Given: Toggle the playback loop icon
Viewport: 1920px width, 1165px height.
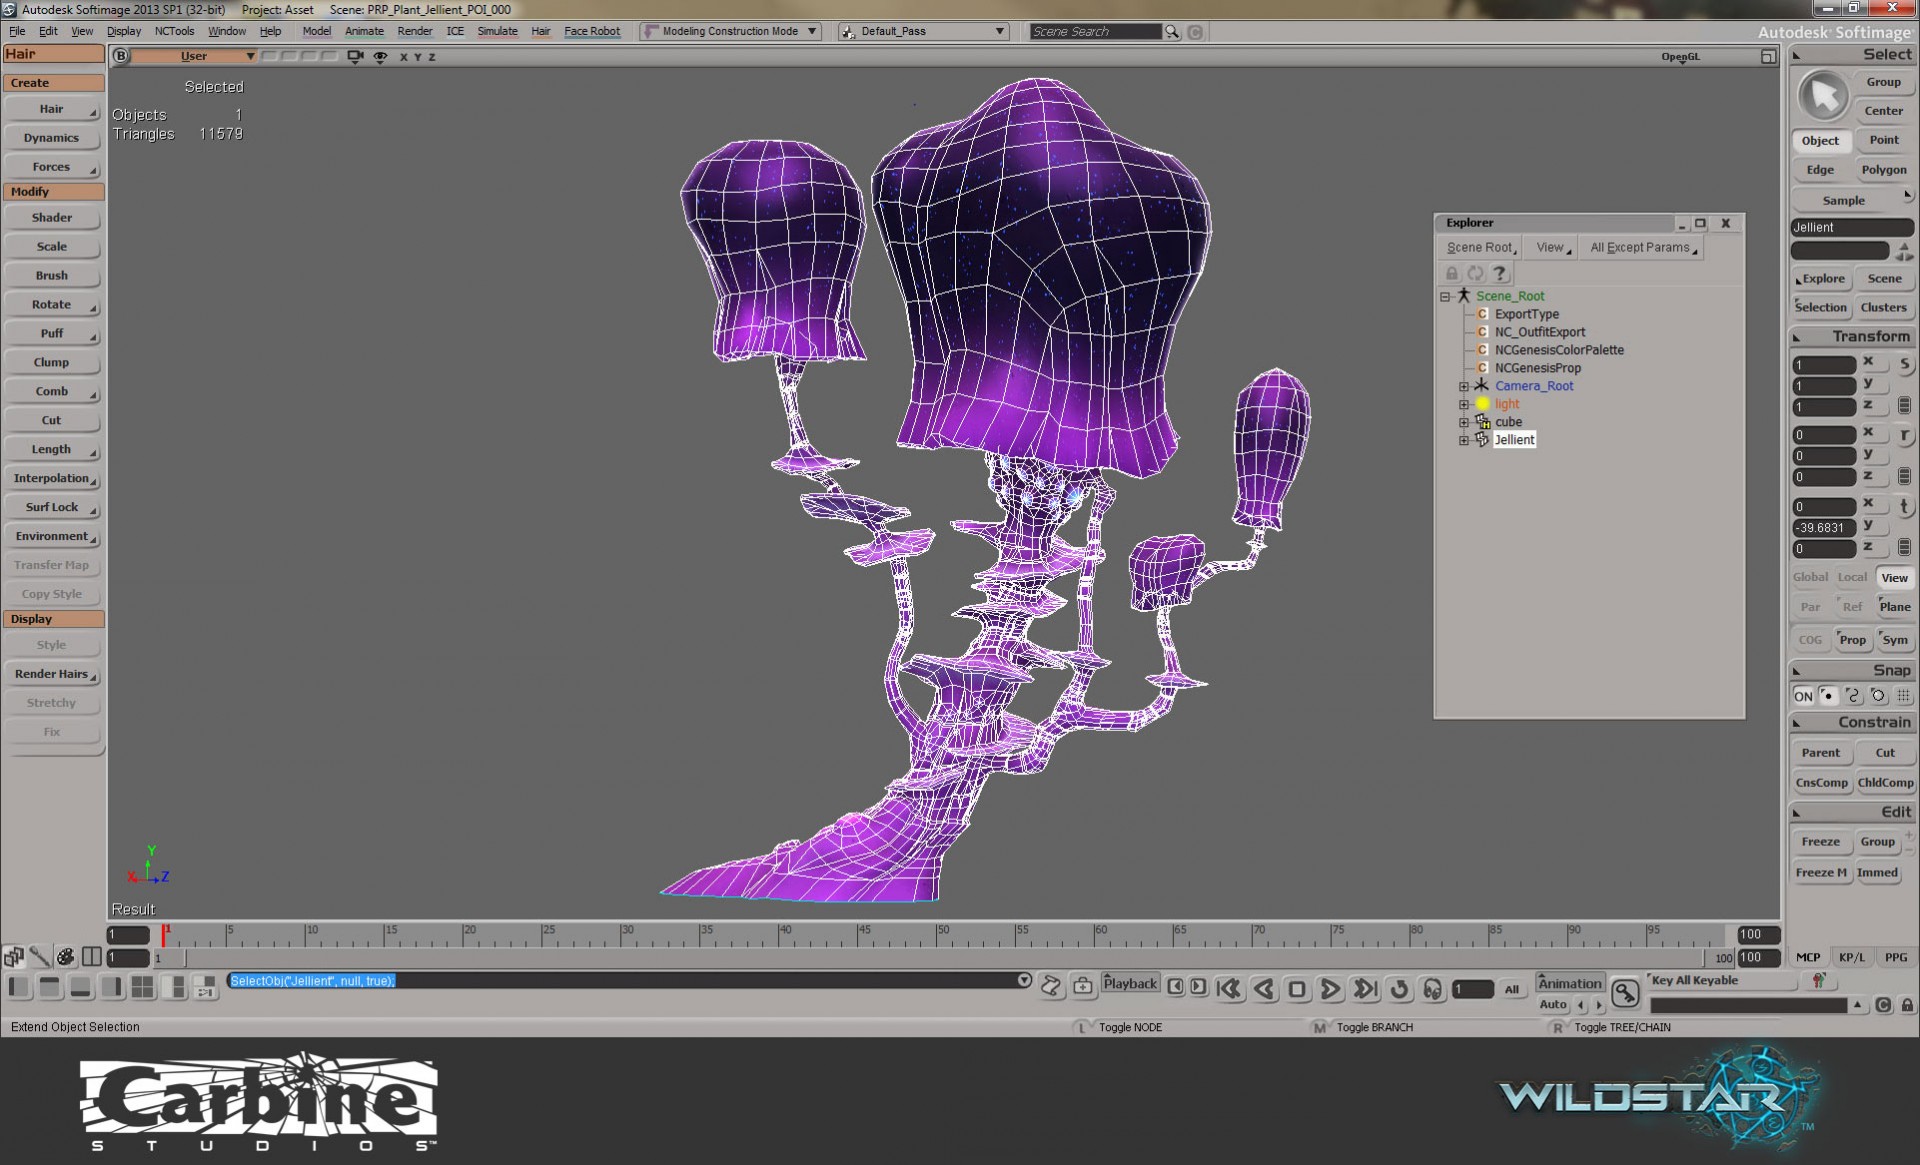Looking at the screenshot, I should coord(1399,990).
